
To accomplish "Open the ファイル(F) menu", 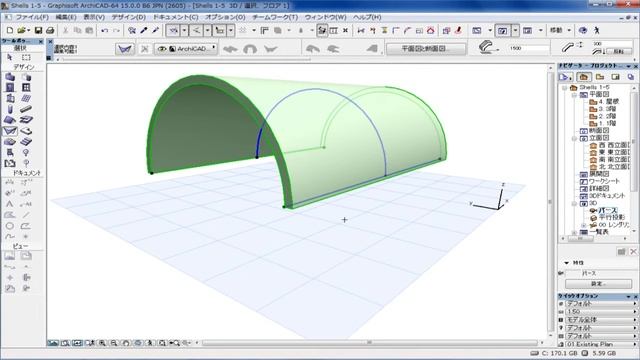I will click(32, 18).
